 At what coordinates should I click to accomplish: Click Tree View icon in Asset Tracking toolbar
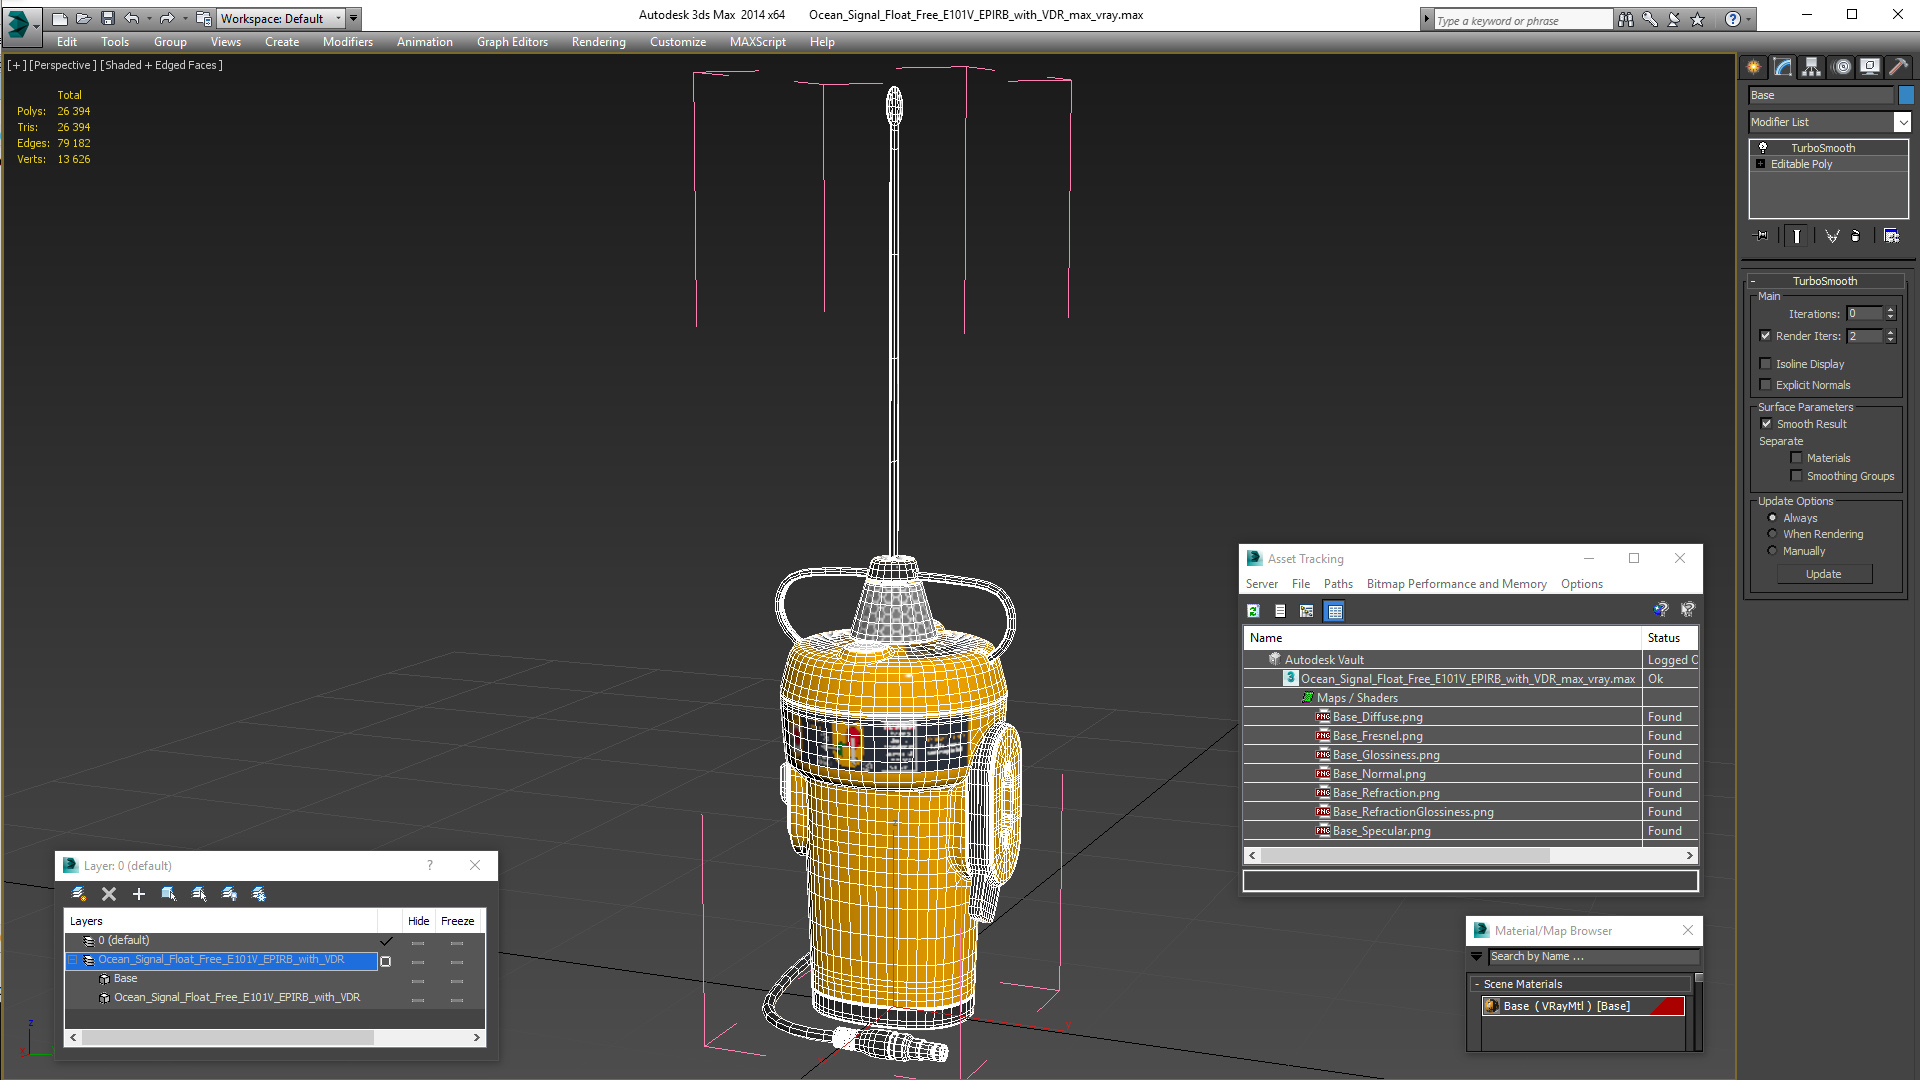click(1307, 611)
